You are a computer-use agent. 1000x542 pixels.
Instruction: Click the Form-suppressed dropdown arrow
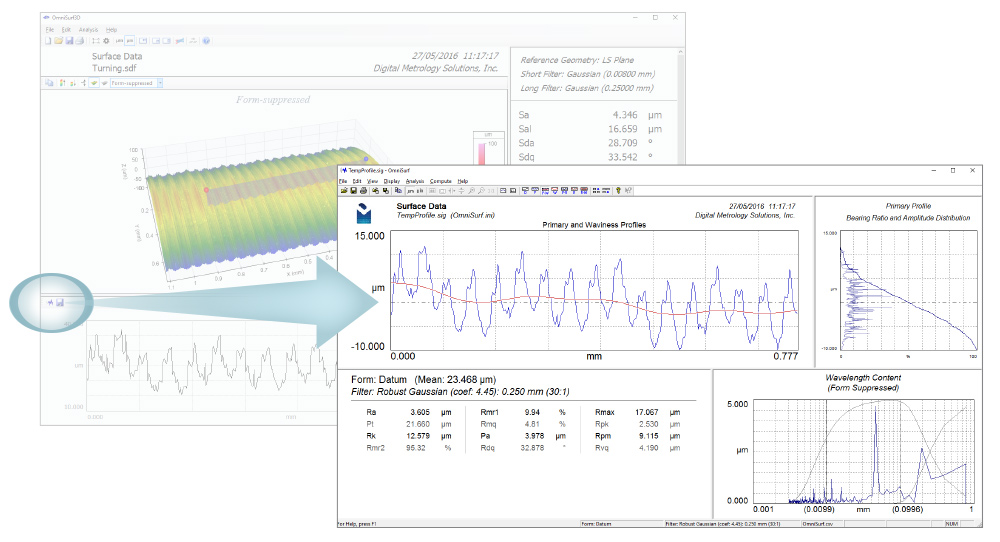pyautogui.click(x=160, y=83)
